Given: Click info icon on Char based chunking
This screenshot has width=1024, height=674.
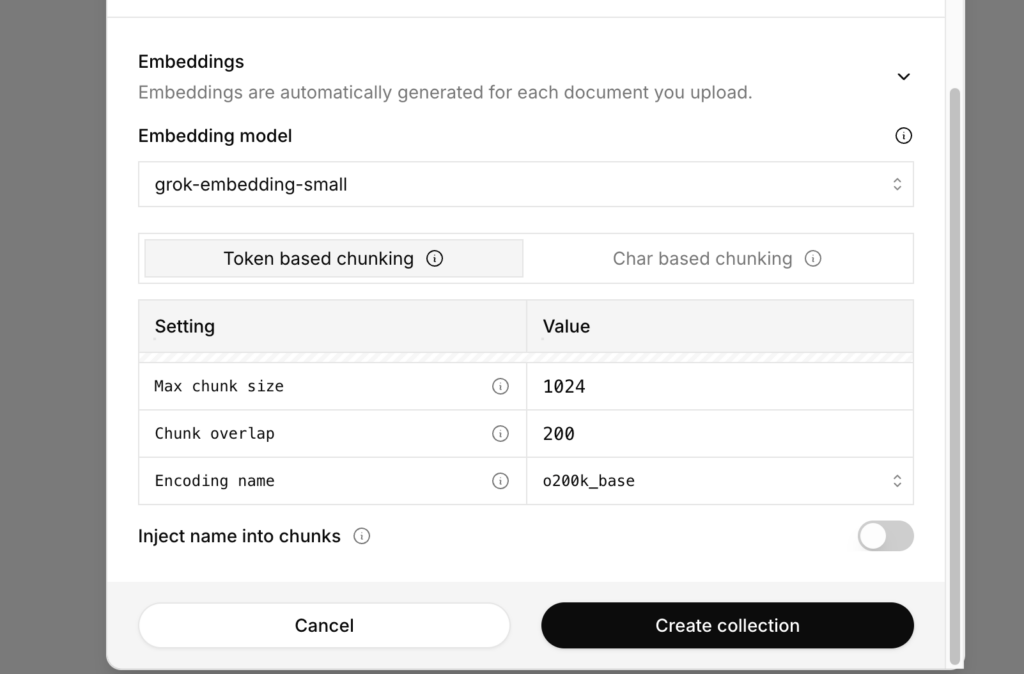Looking at the screenshot, I should (813, 258).
